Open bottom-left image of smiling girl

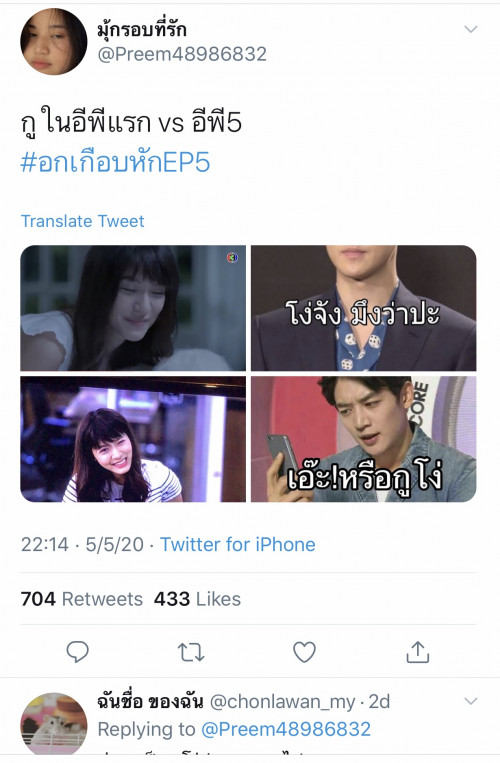(x=133, y=439)
